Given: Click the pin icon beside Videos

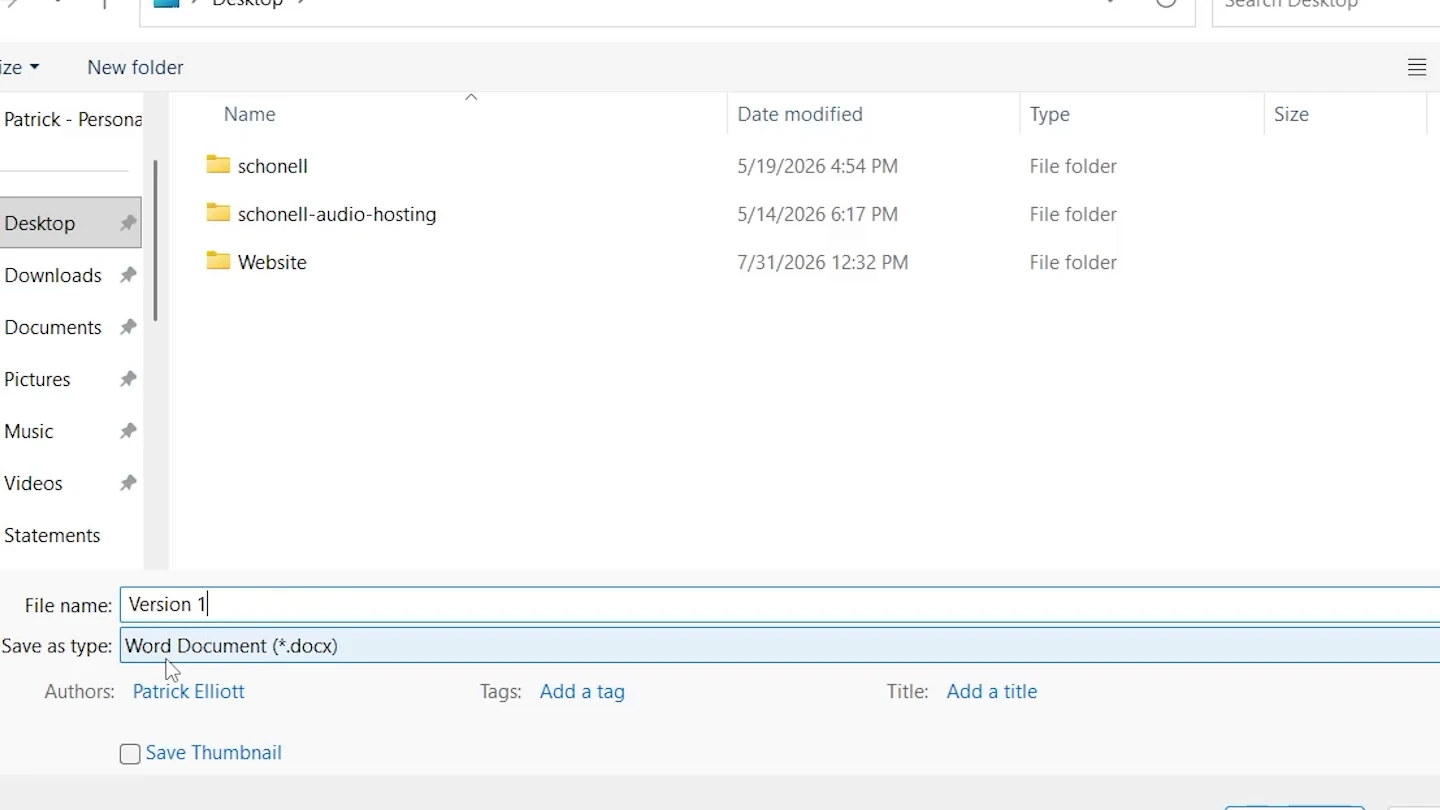Looking at the screenshot, I should click(x=128, y=483).
